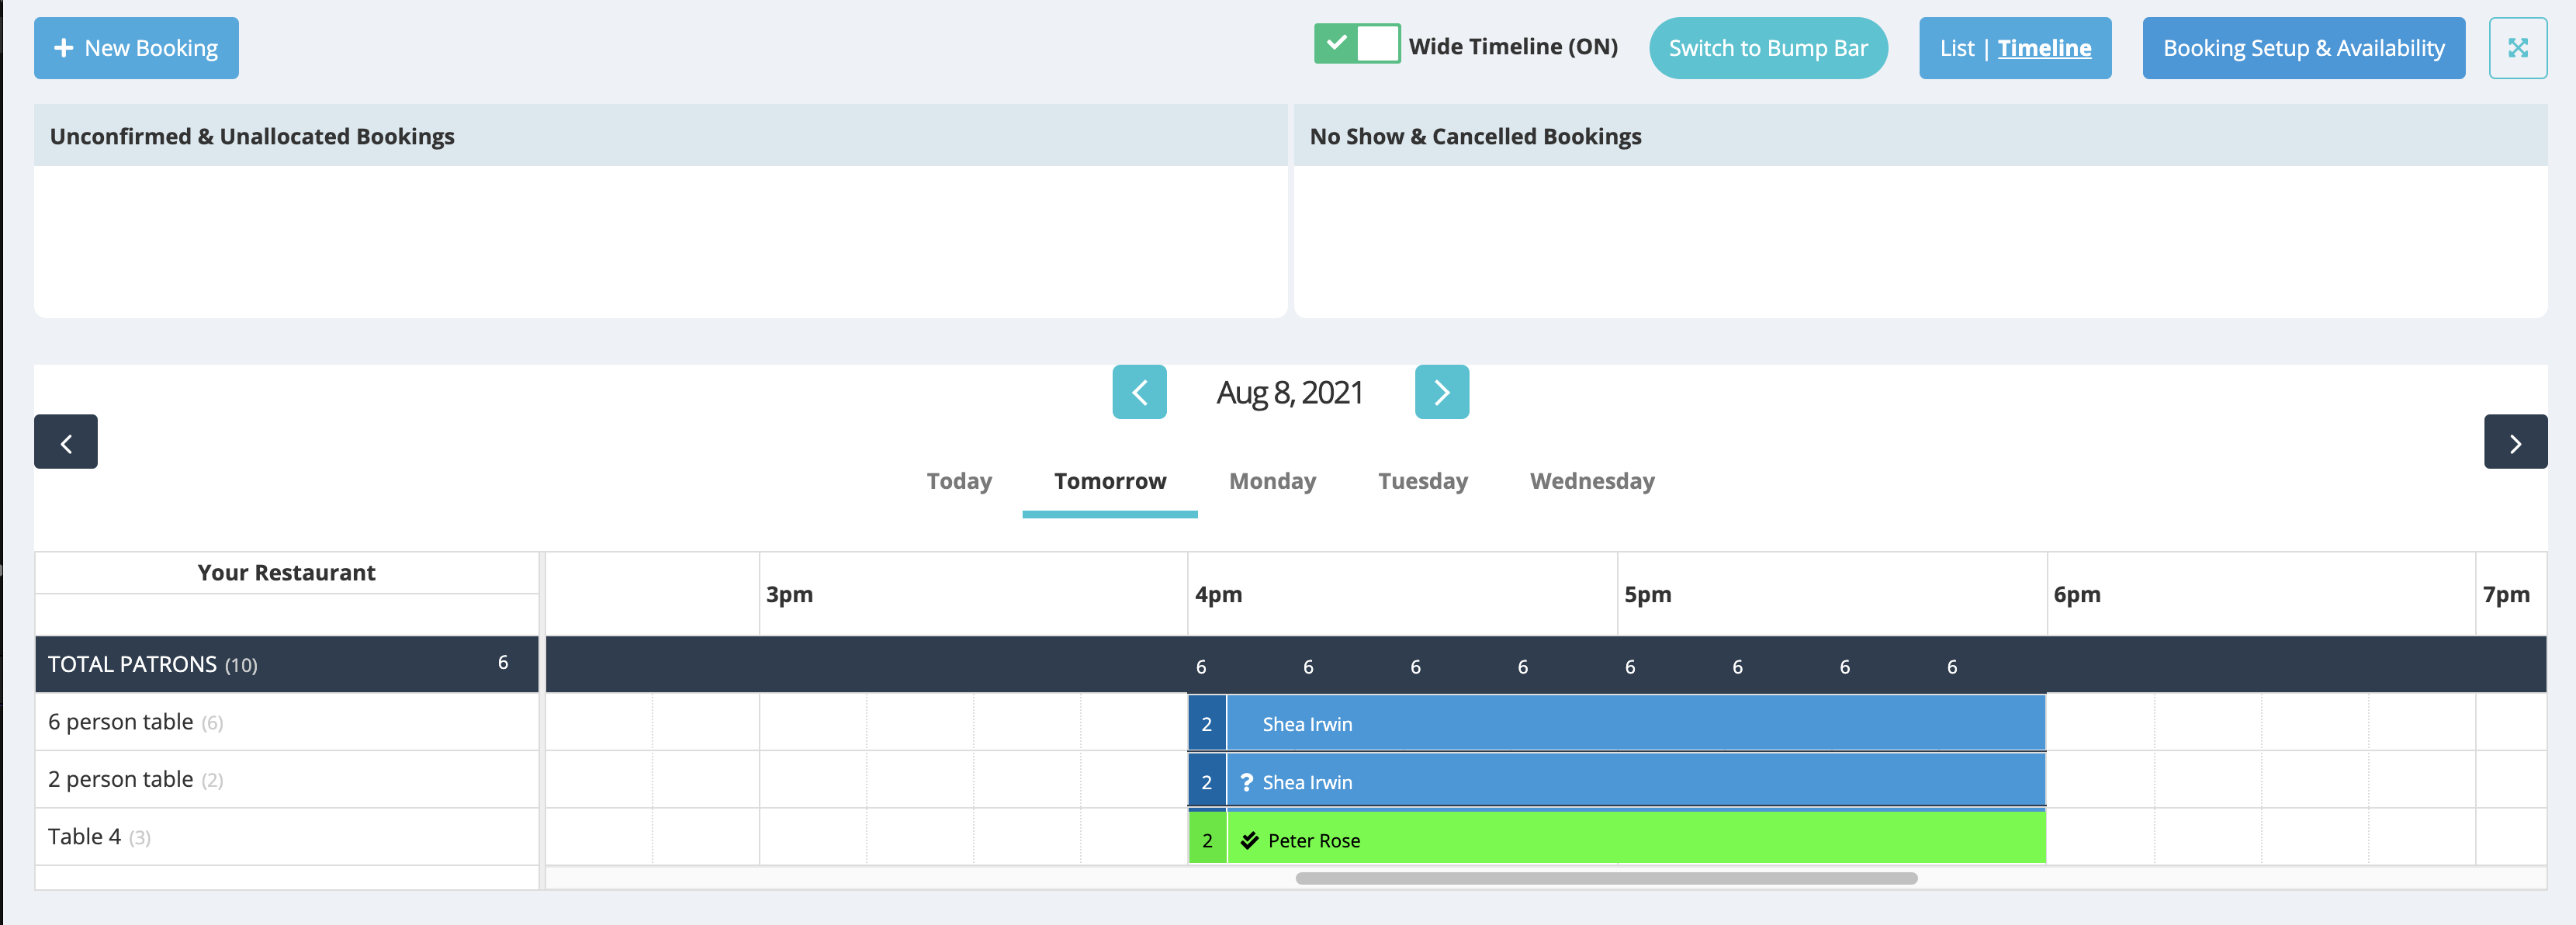Toggle the Wide Timeline switch off
This screenshot has height=925, width=2576.
[1356, 45]
